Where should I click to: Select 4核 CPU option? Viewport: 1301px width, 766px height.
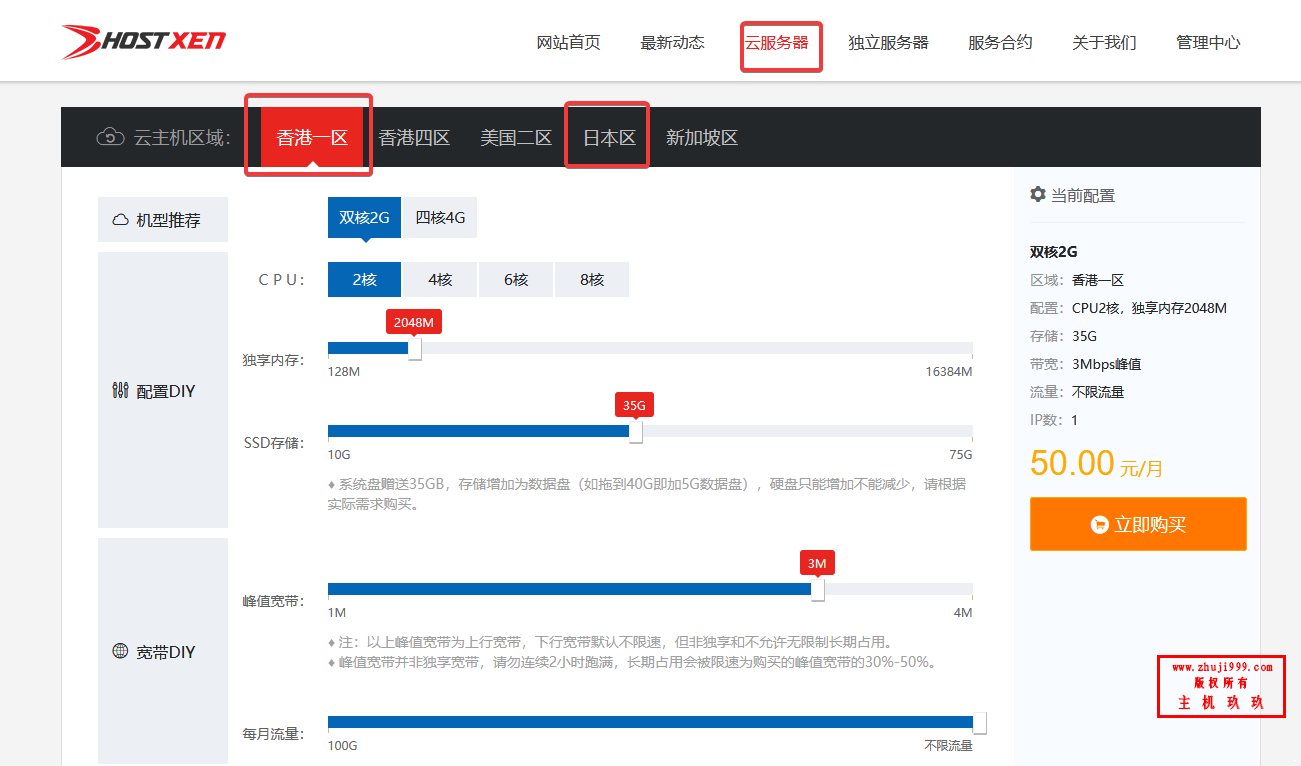click(x=440, y=280)
